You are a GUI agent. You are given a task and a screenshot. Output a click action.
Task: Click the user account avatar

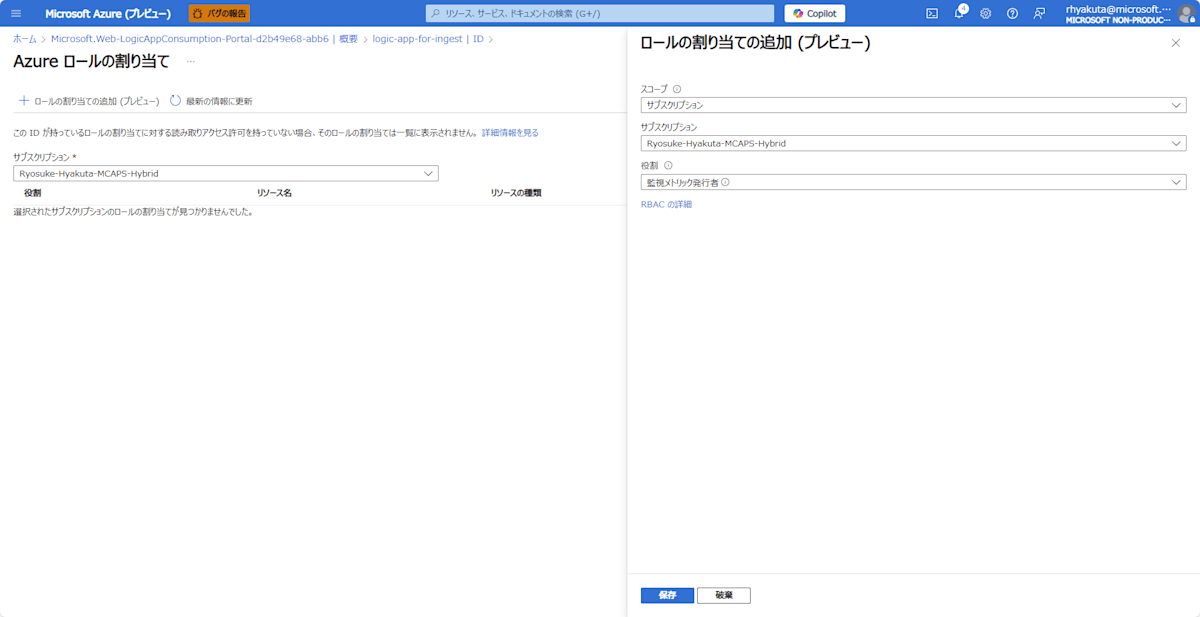[1185, 13]
